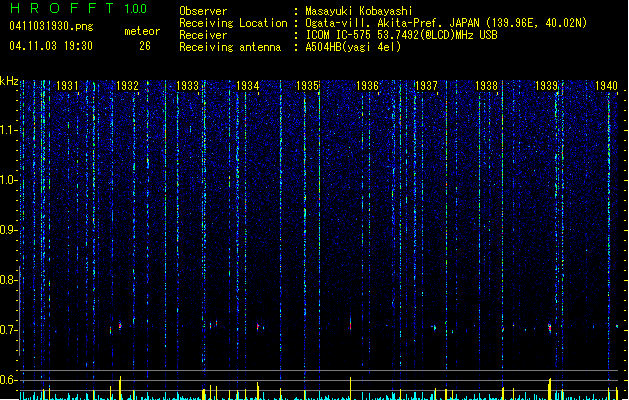Select the filename 0411031930.png
This screenshot has width=629, height=400.
pos(51,26)
